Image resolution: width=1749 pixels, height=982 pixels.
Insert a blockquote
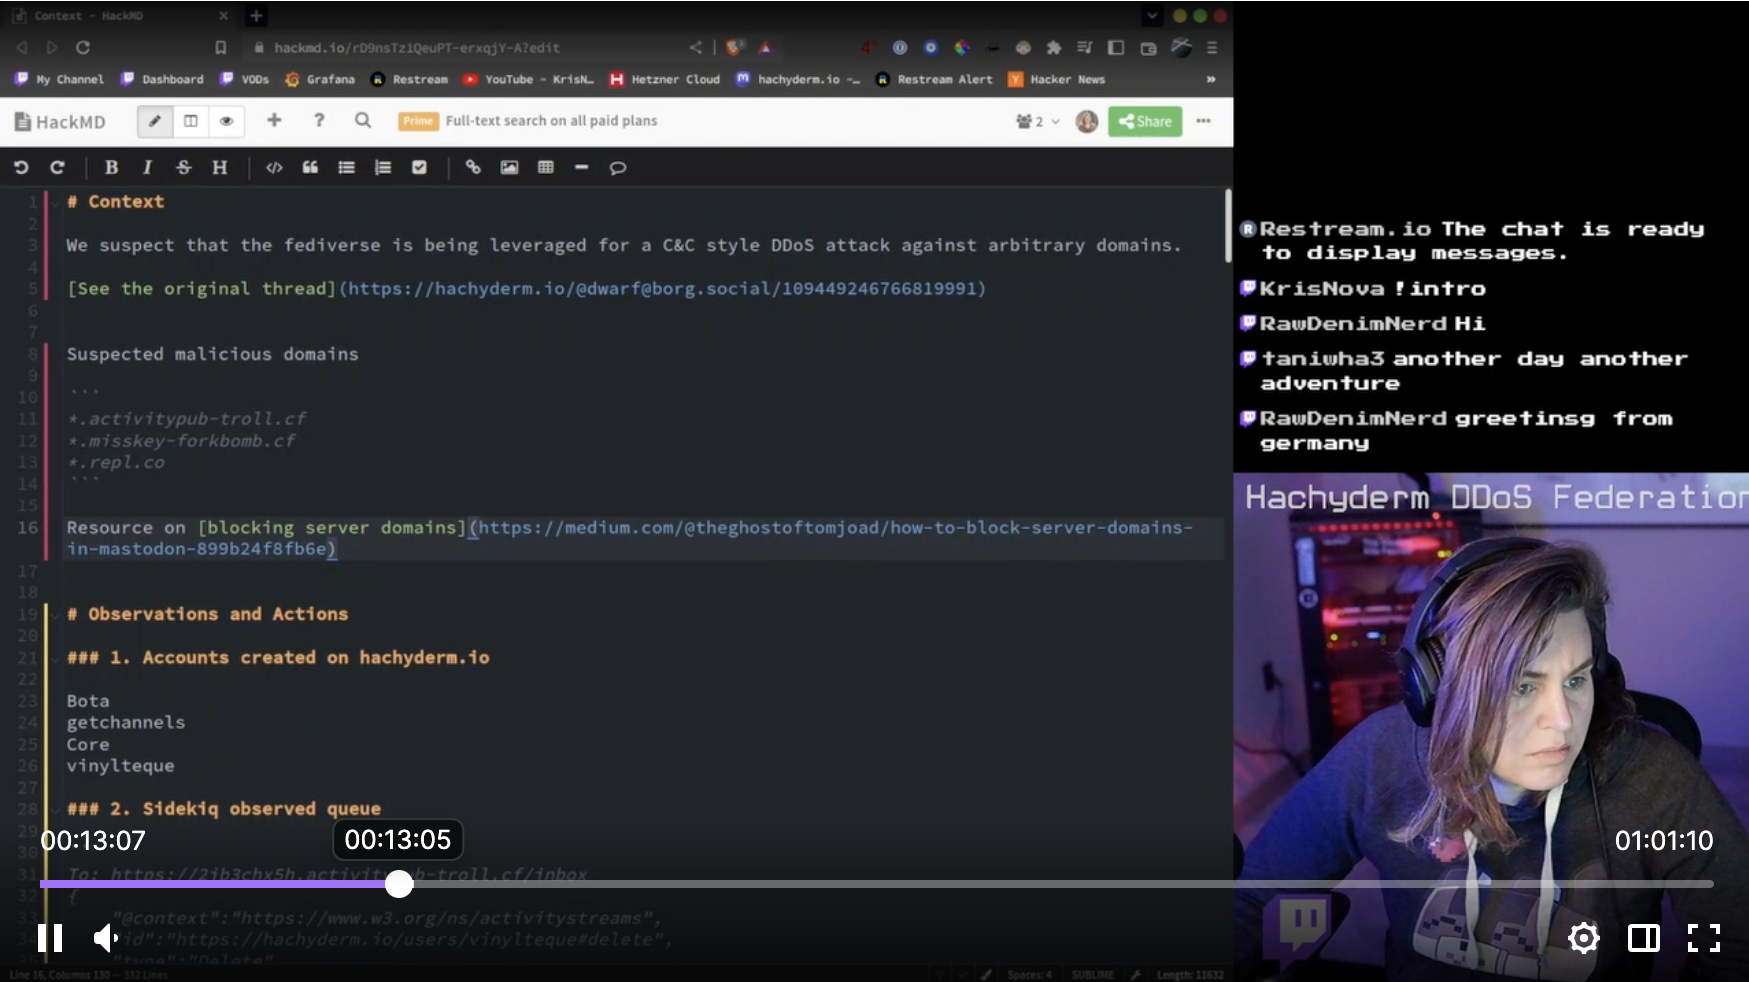310,168
